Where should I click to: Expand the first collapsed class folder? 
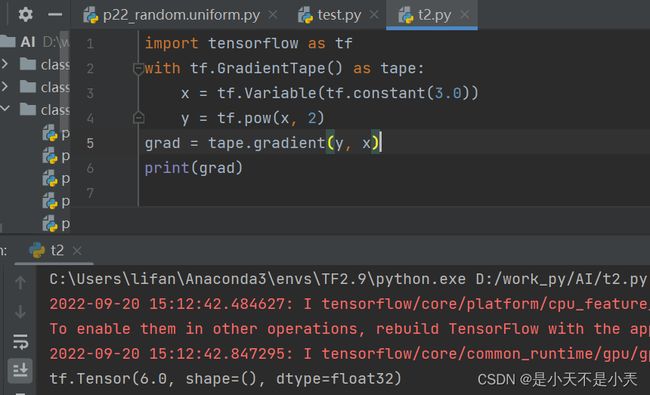5,64
